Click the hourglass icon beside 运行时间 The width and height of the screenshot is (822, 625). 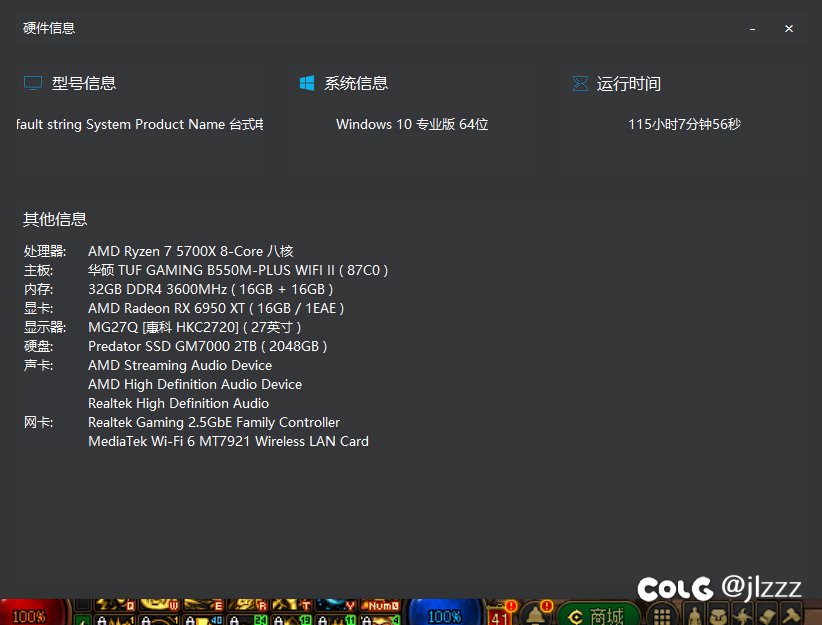(580, 83)
